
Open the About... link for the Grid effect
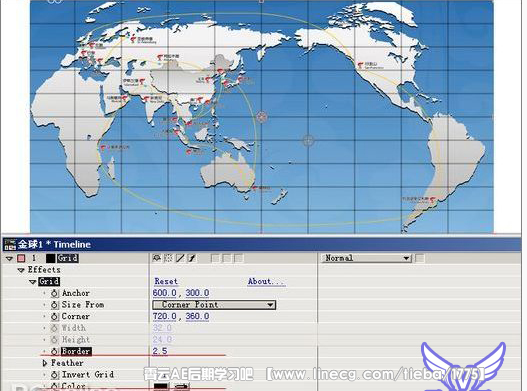point(266,281)
